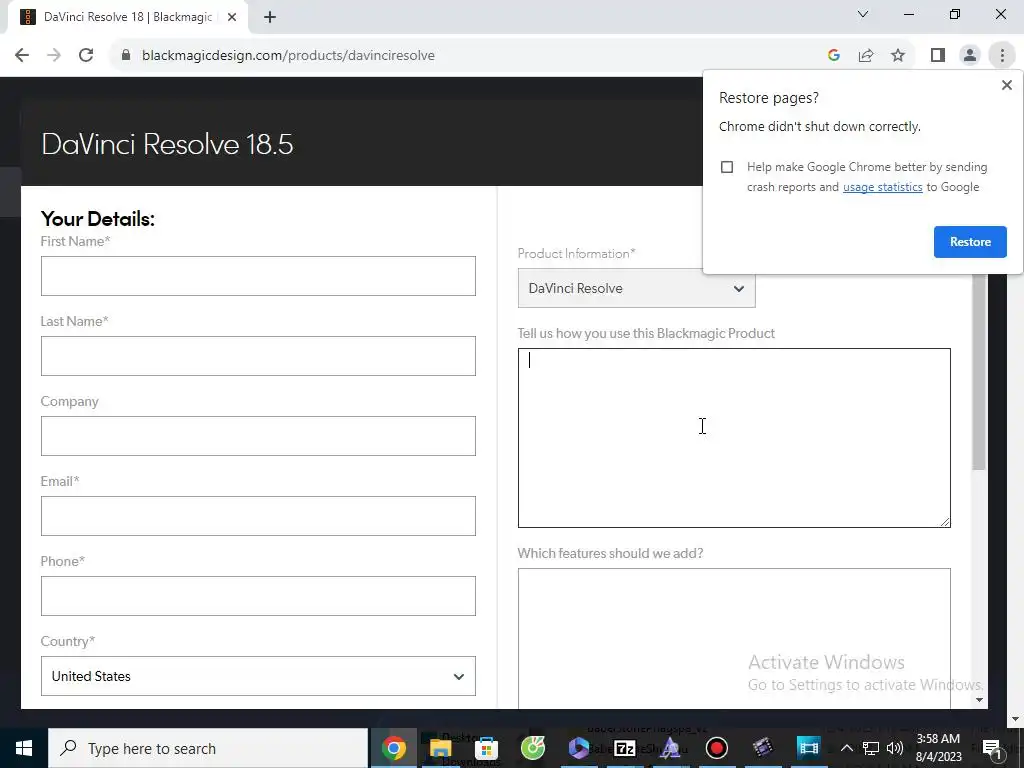The height and width of the screenshot is (768, 1024).
Task: Open a new tab with plus button
Action: (270, 17)
